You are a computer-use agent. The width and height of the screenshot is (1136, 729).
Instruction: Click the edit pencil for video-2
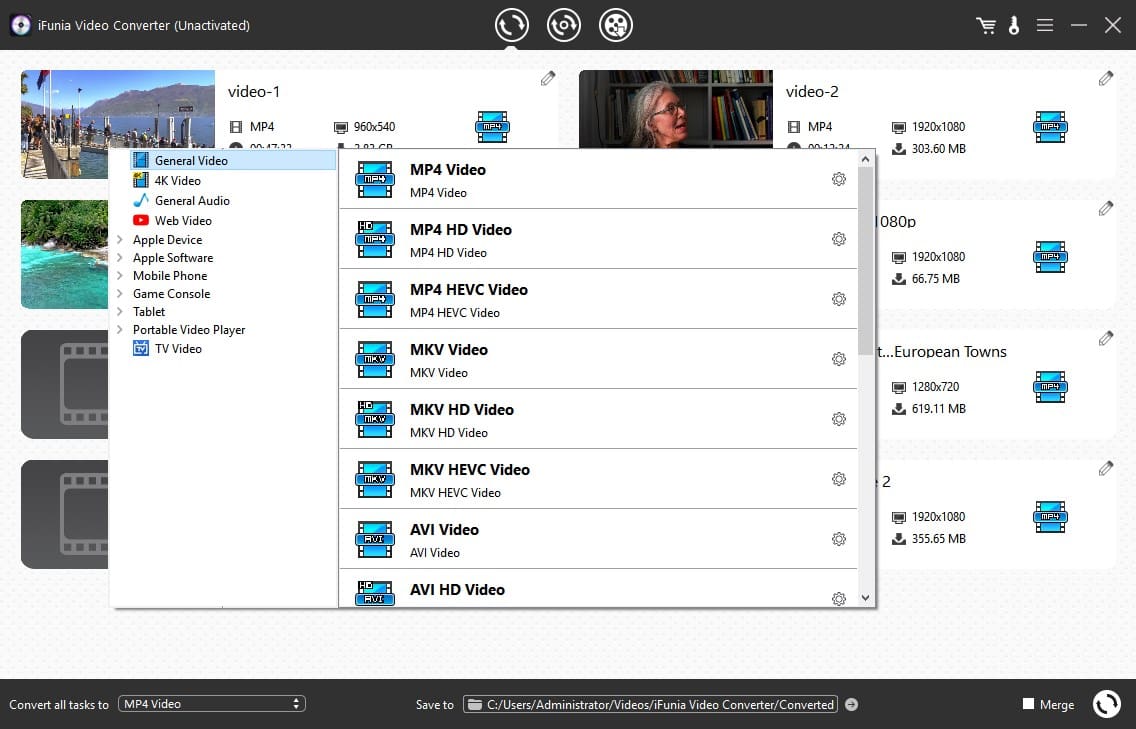(x=1105, y=79)
